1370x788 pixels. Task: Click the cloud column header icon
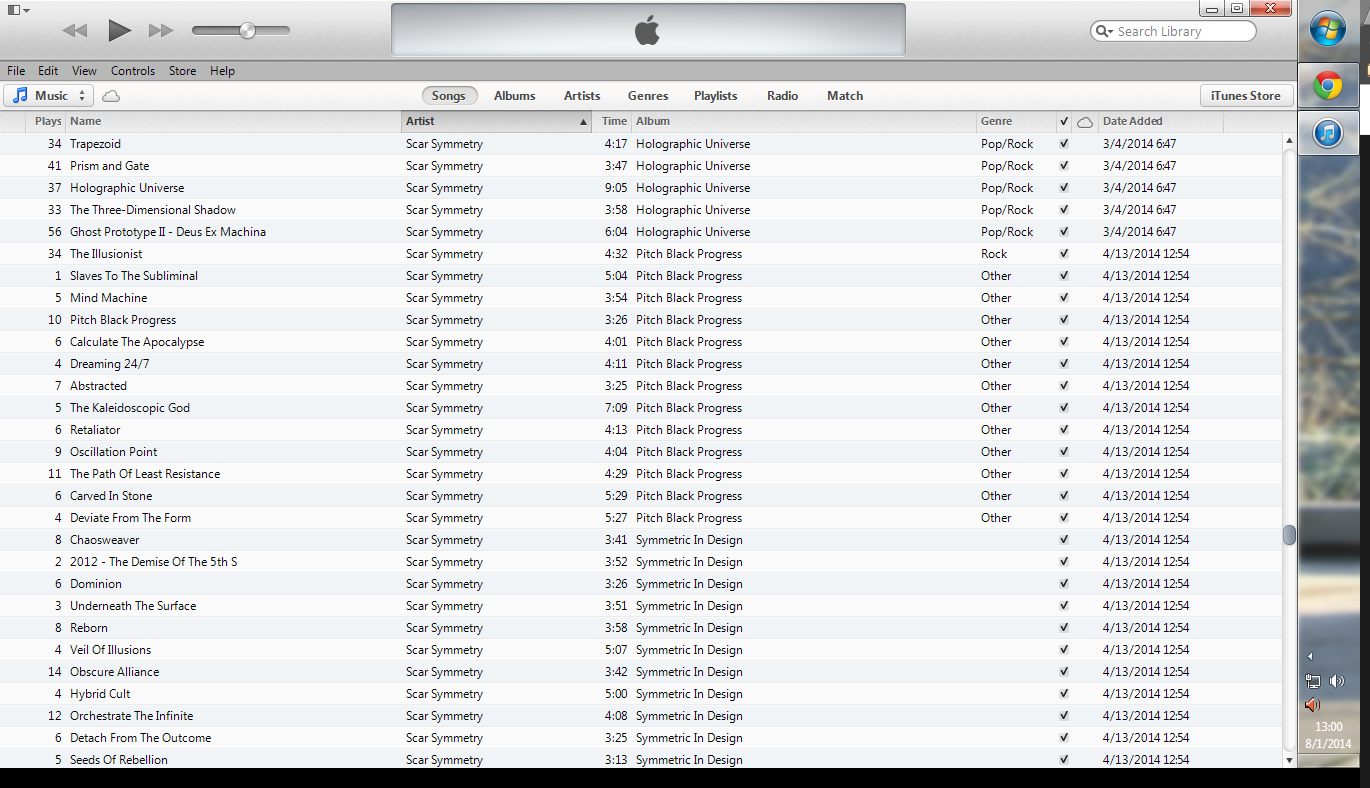click(1084, 122)
